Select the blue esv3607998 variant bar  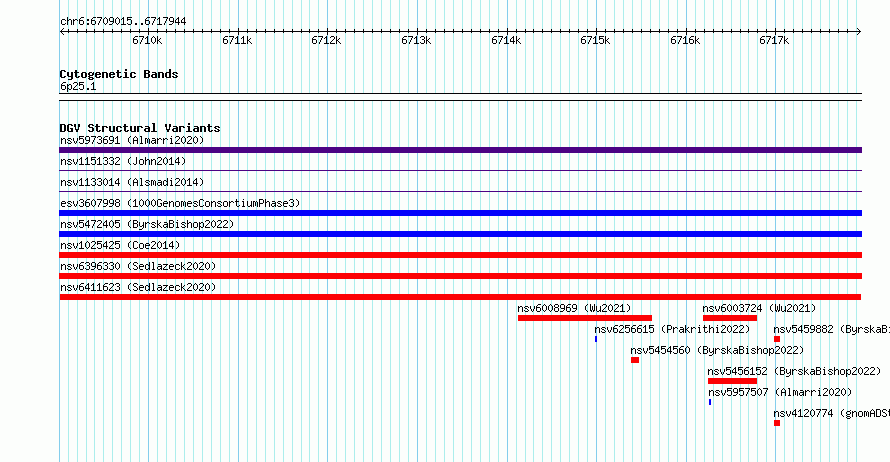click(x=460, y=213)
